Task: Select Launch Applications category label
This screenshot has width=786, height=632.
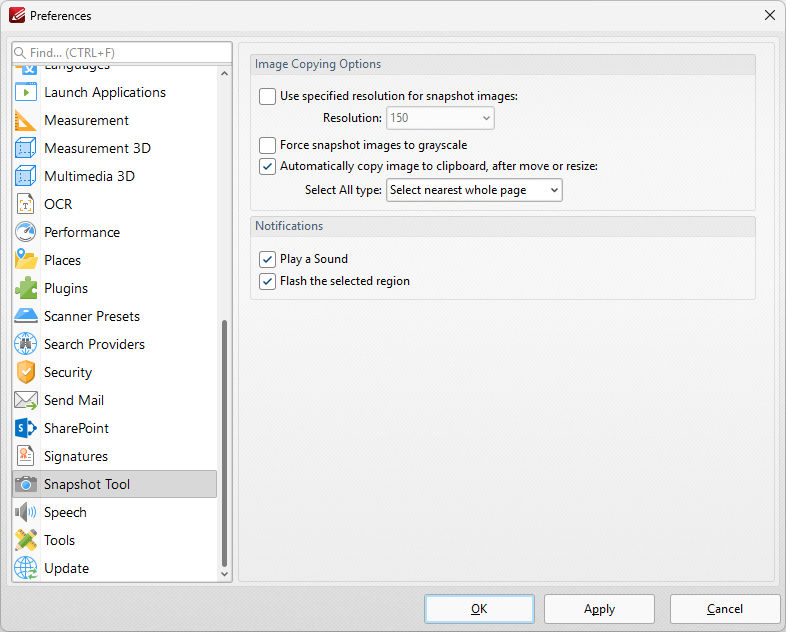Action: tap(105, 92)
